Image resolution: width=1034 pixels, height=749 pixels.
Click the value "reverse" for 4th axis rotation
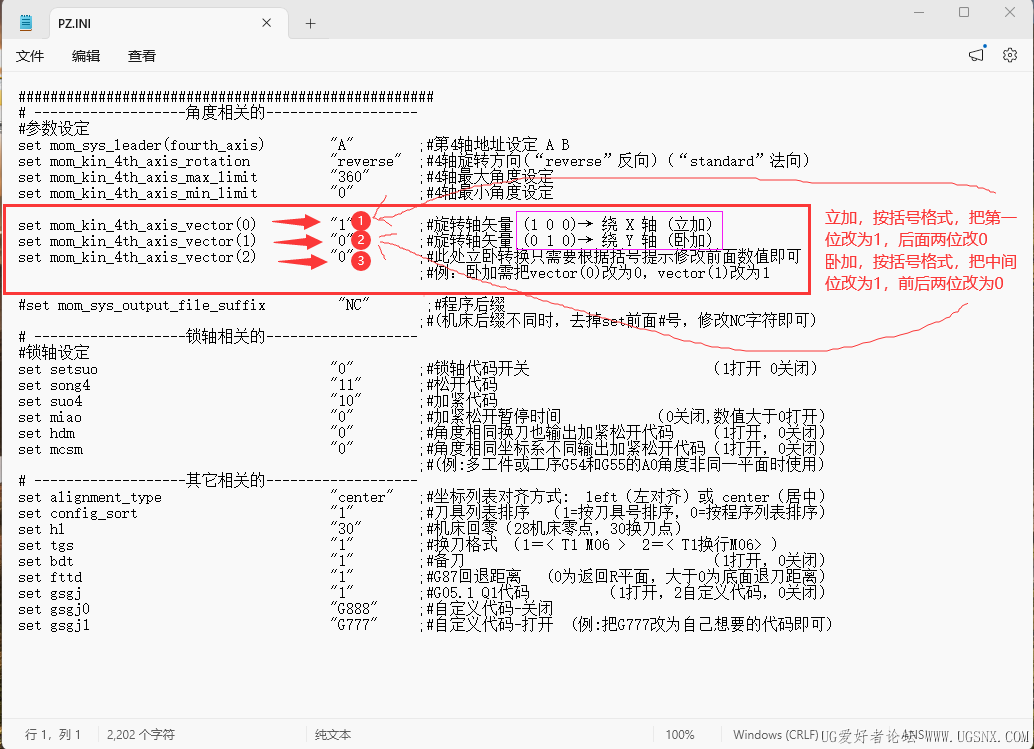pos(366,161)
